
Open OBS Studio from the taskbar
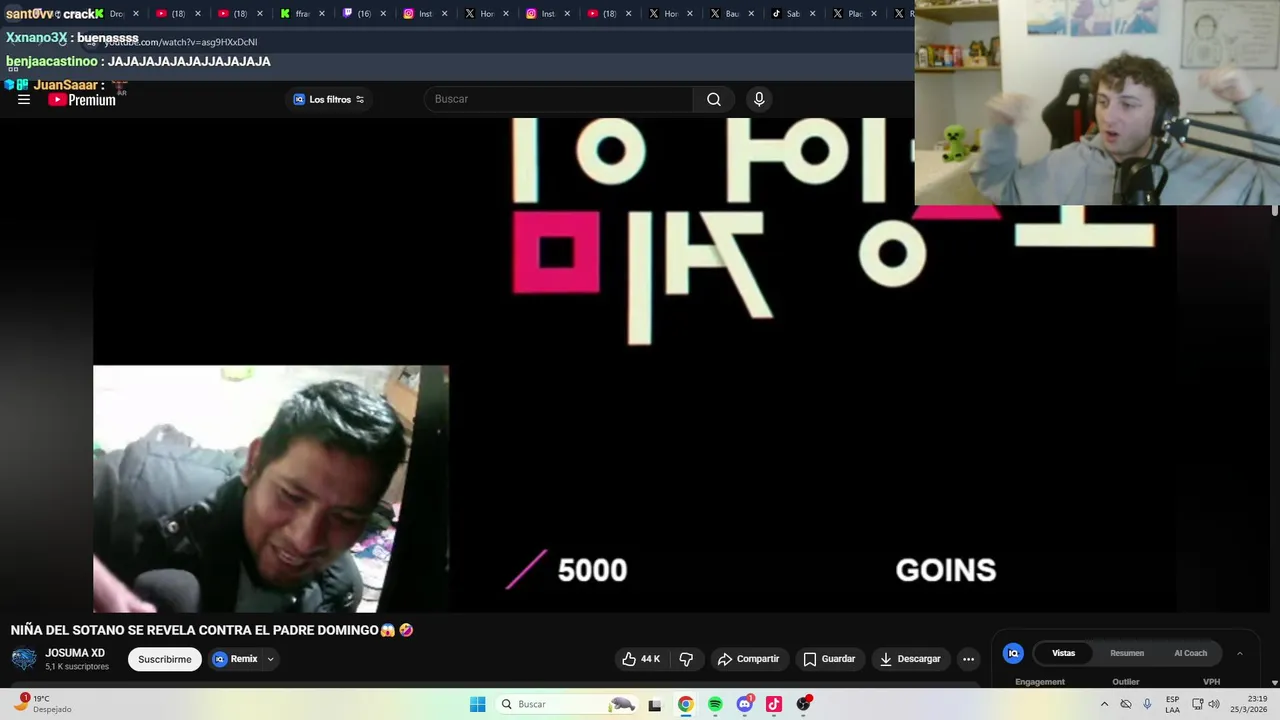(x=804, y=704)
